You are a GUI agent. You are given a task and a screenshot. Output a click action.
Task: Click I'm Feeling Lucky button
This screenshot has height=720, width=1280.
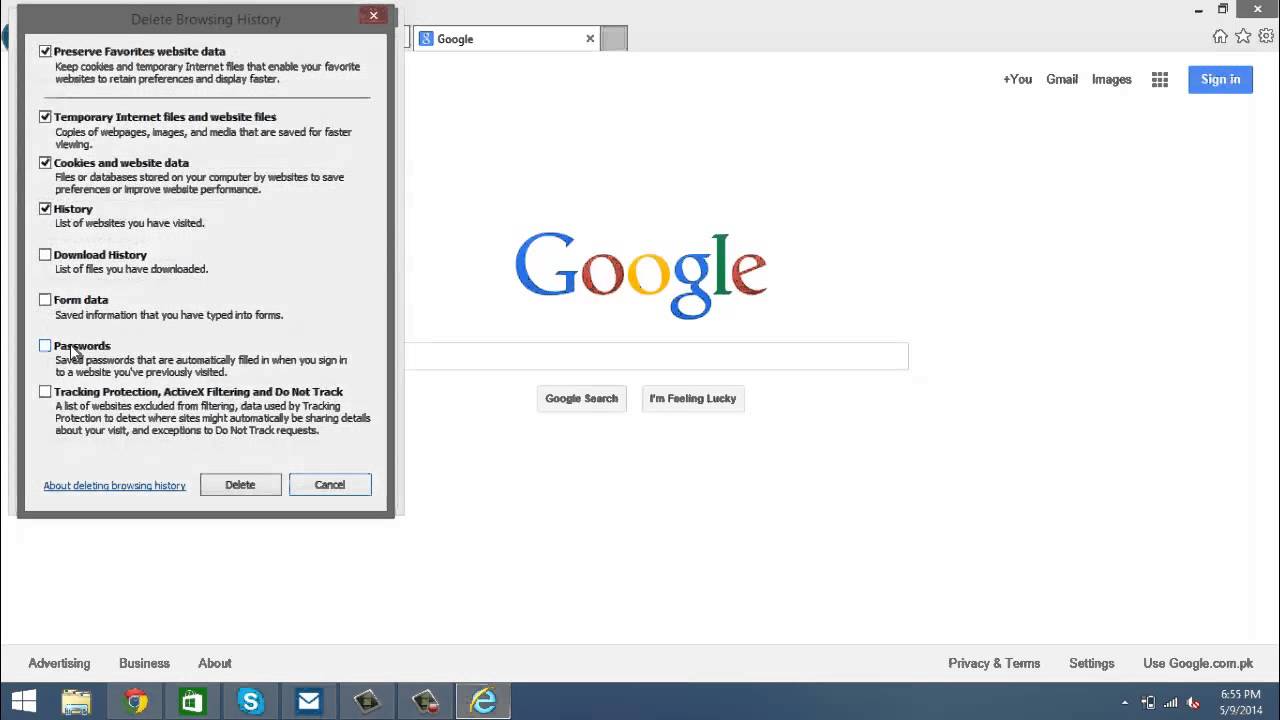coord(693,399)
